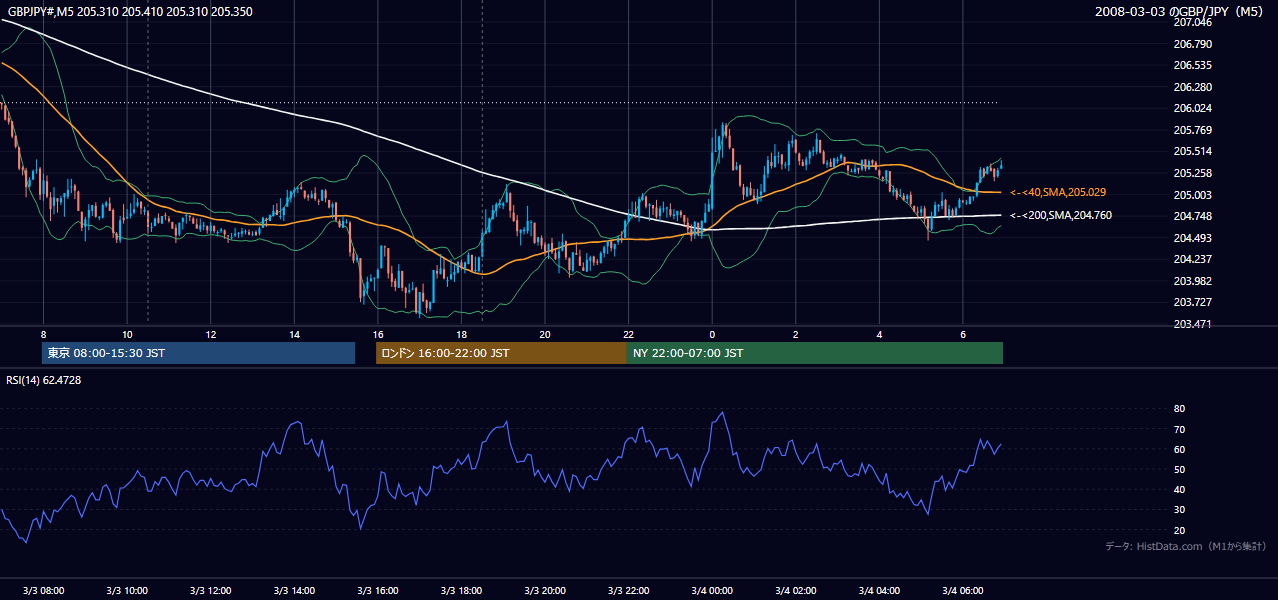Click the RSI level 40 axis label
The image size is (1278, 600).
1179,489
